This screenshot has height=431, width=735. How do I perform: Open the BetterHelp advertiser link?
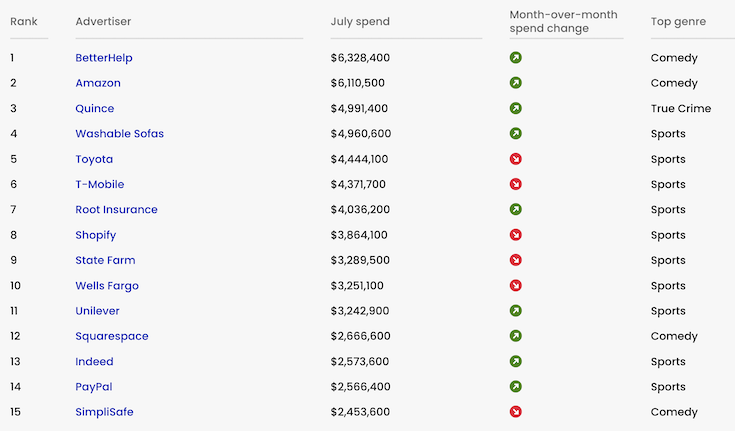[x=104, y=58]
